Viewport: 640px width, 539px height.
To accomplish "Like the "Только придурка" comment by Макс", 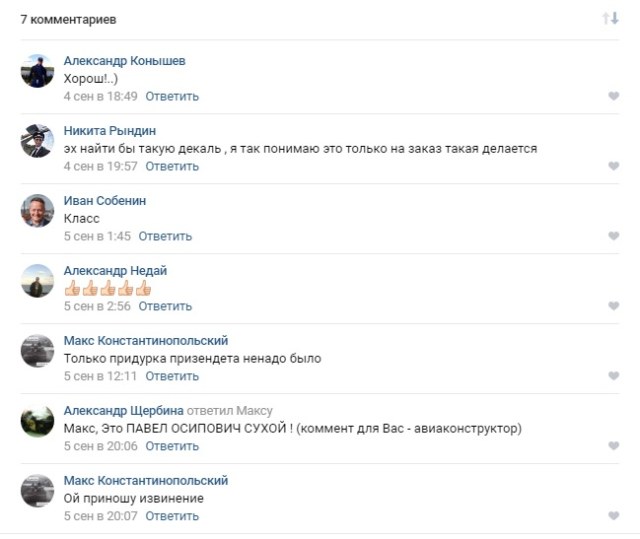I will click(x=613, y=376).
